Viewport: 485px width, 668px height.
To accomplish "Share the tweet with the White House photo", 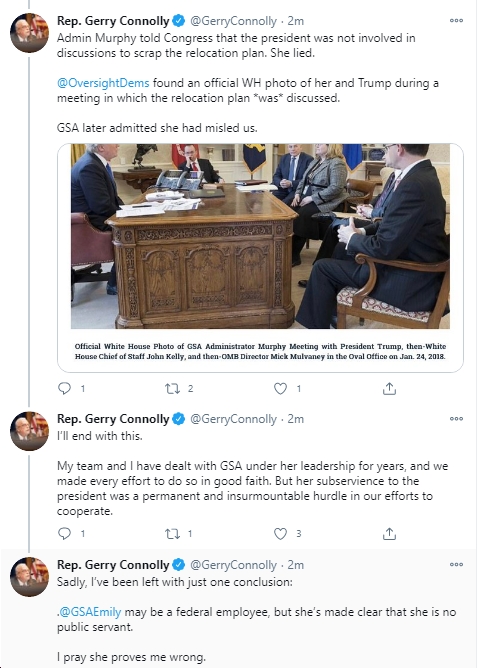I will pyautogui.click(x=389, y=389).
